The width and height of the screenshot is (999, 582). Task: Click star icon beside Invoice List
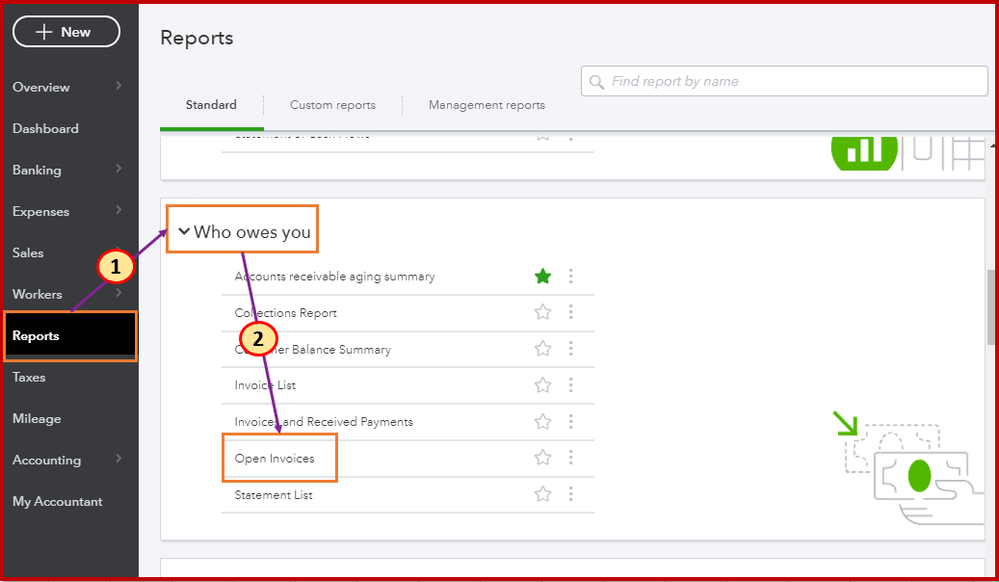click(543, 385)
